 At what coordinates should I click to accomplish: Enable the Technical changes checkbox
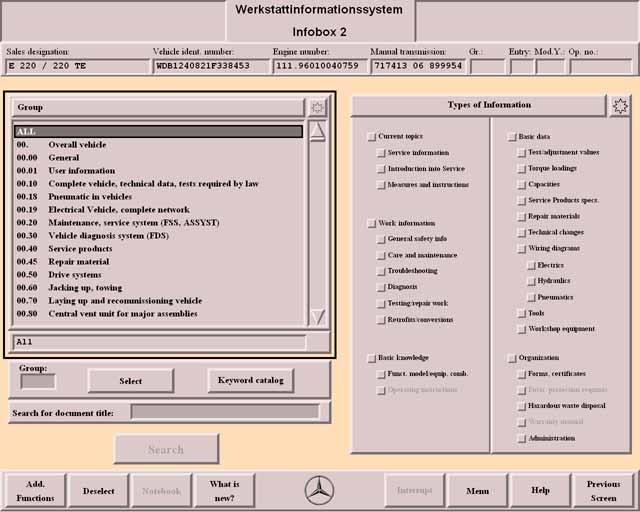521,233
